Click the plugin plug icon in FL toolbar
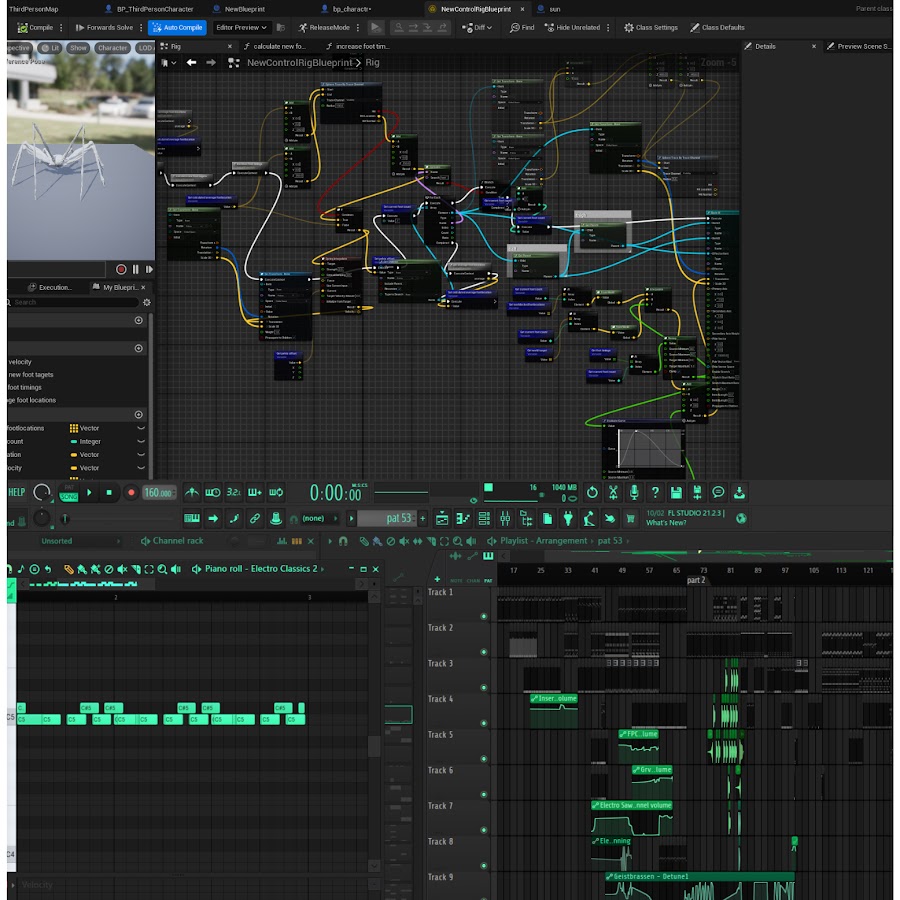 pyautogui.click(x=568, y=518)
